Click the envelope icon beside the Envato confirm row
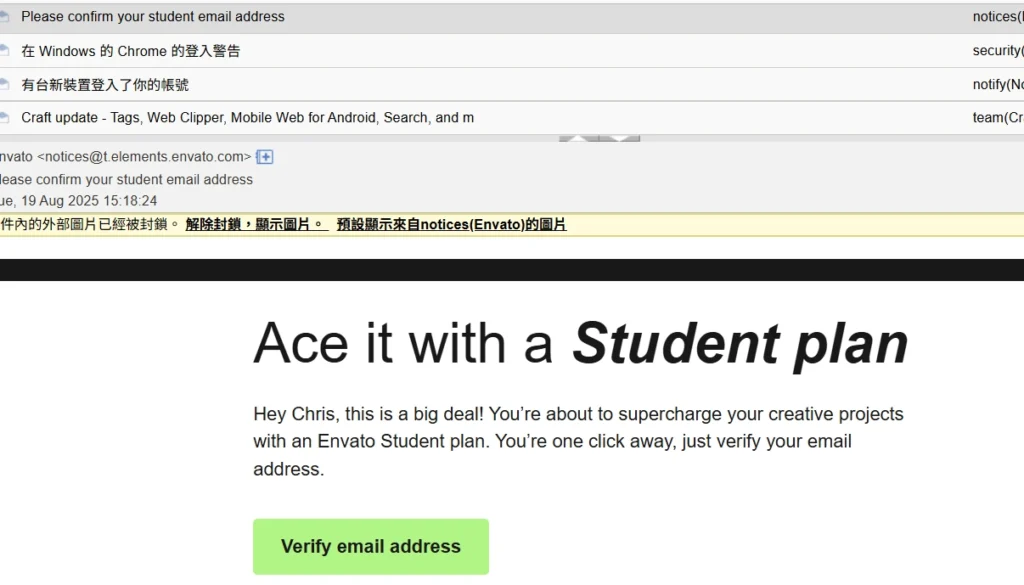Viewport: 1024px width, 585px height. 4,16
